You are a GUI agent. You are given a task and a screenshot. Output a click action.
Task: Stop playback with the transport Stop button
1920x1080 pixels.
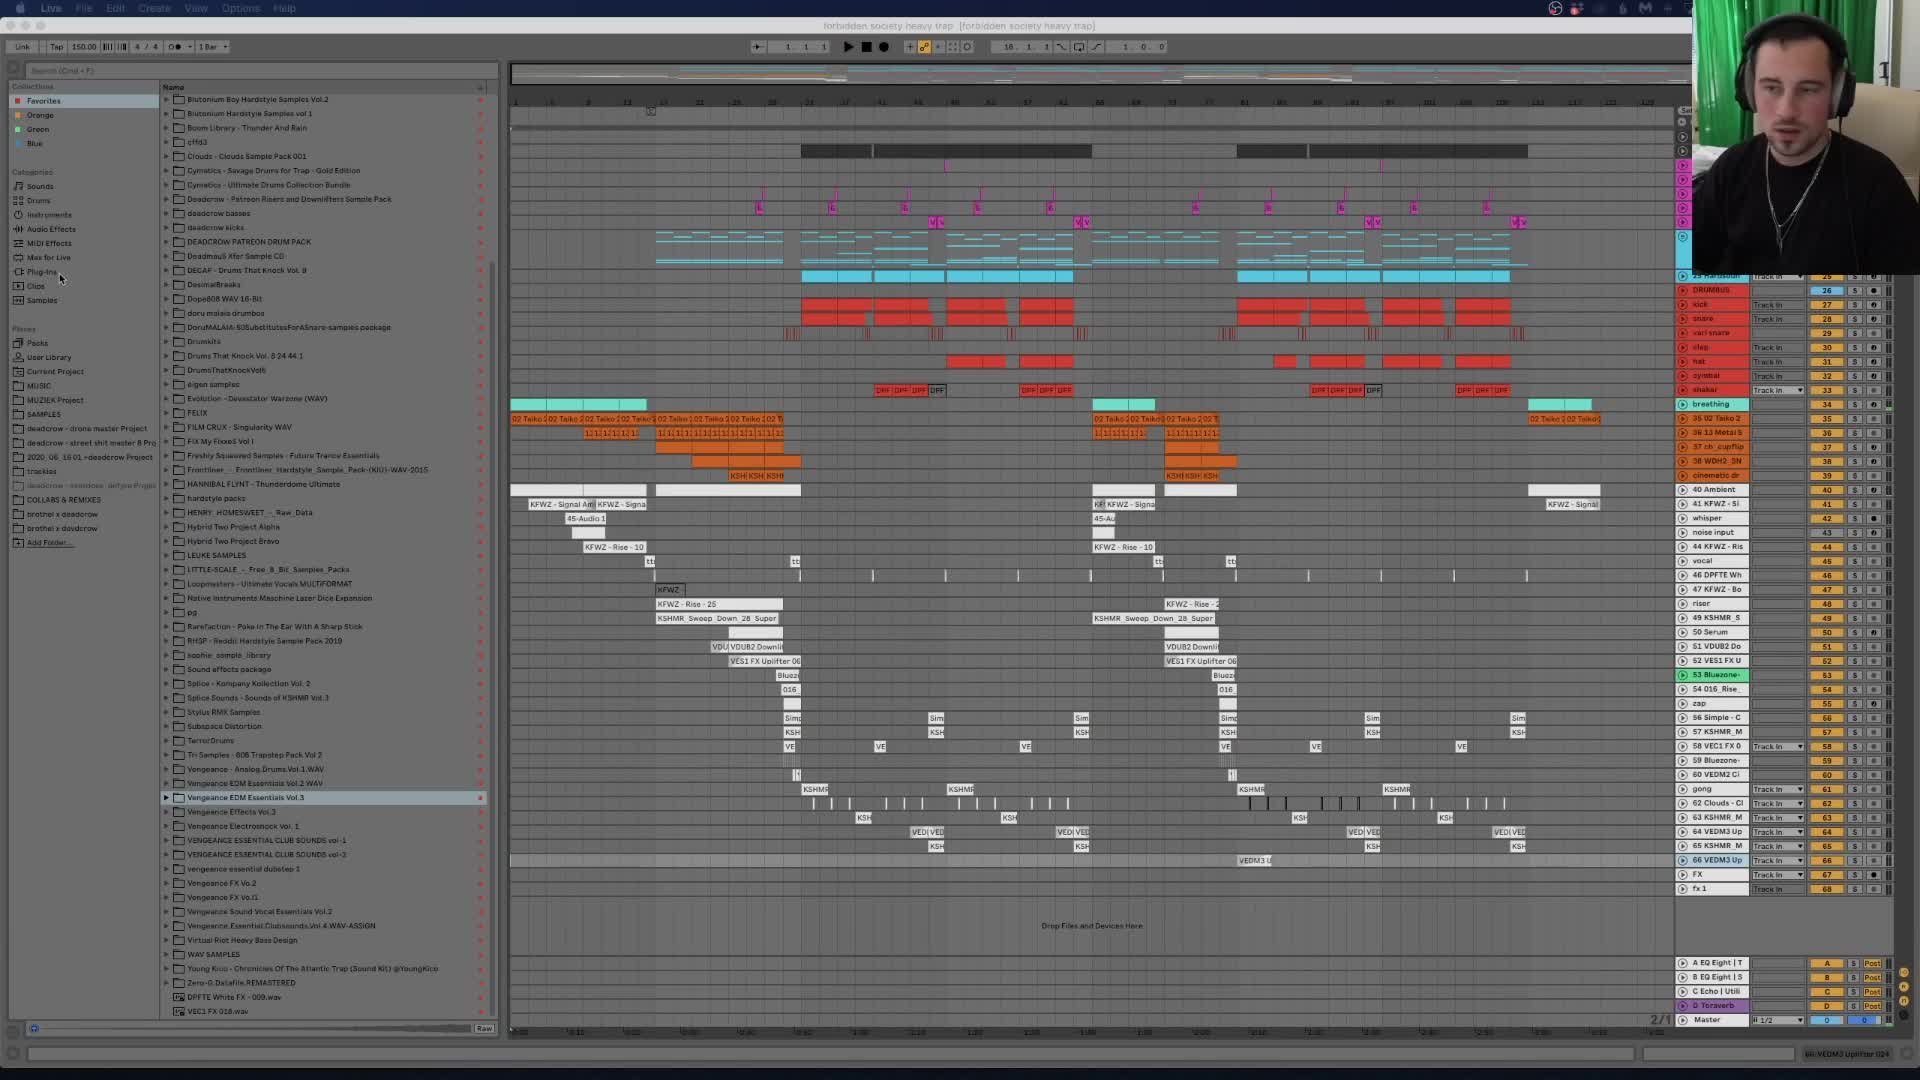pos(866,47)
